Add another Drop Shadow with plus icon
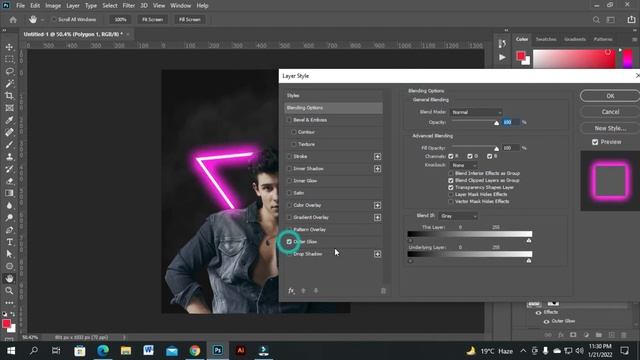The width and height of the screenshot is (640, 360). click(x=377, y=254)
